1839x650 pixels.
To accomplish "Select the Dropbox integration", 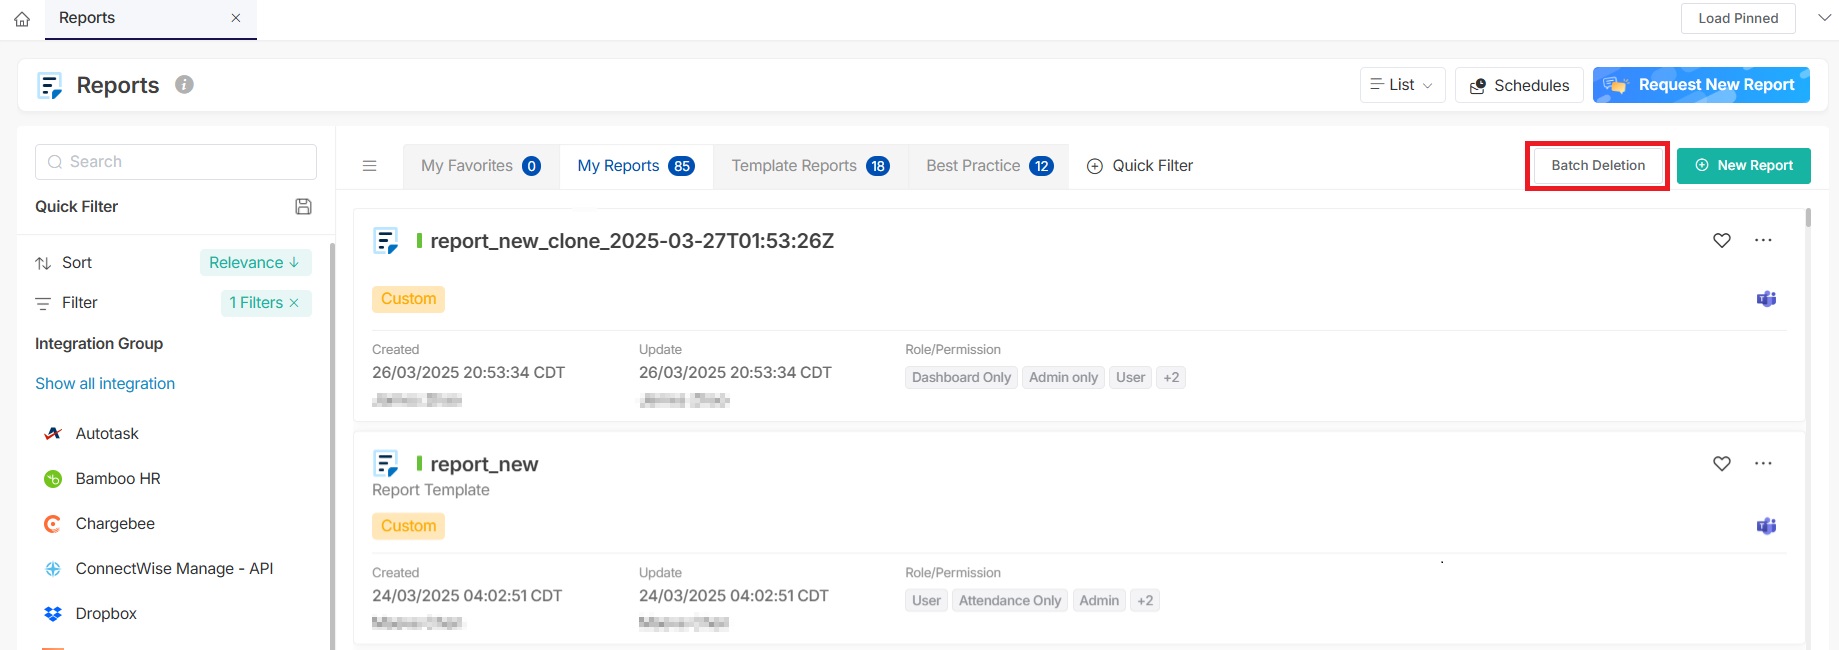I will (106, 614).
